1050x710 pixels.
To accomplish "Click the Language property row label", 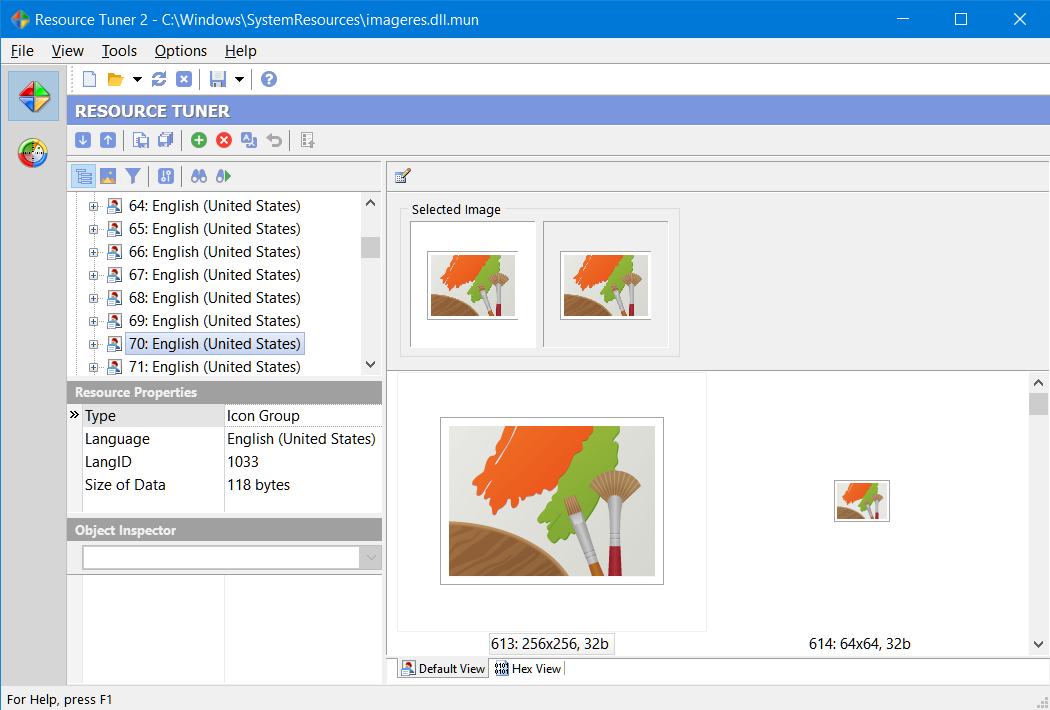I will 117,439.
